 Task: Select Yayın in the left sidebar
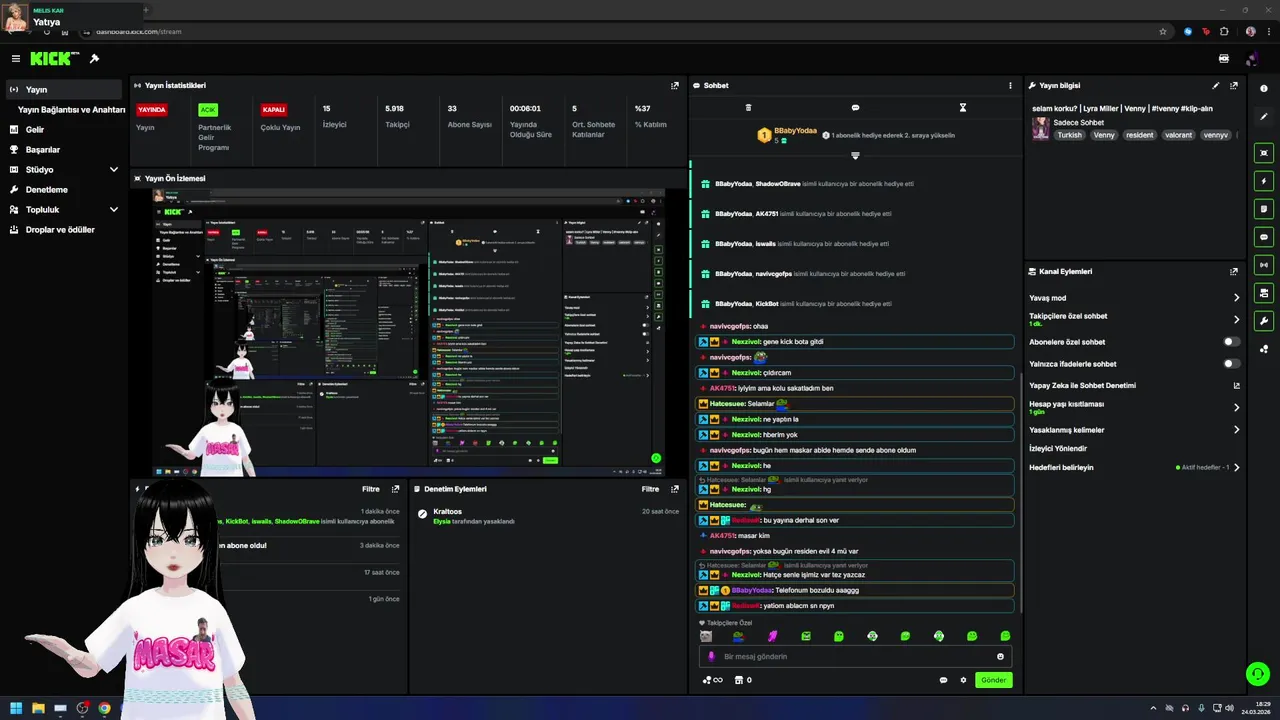[x=64, y=90]
